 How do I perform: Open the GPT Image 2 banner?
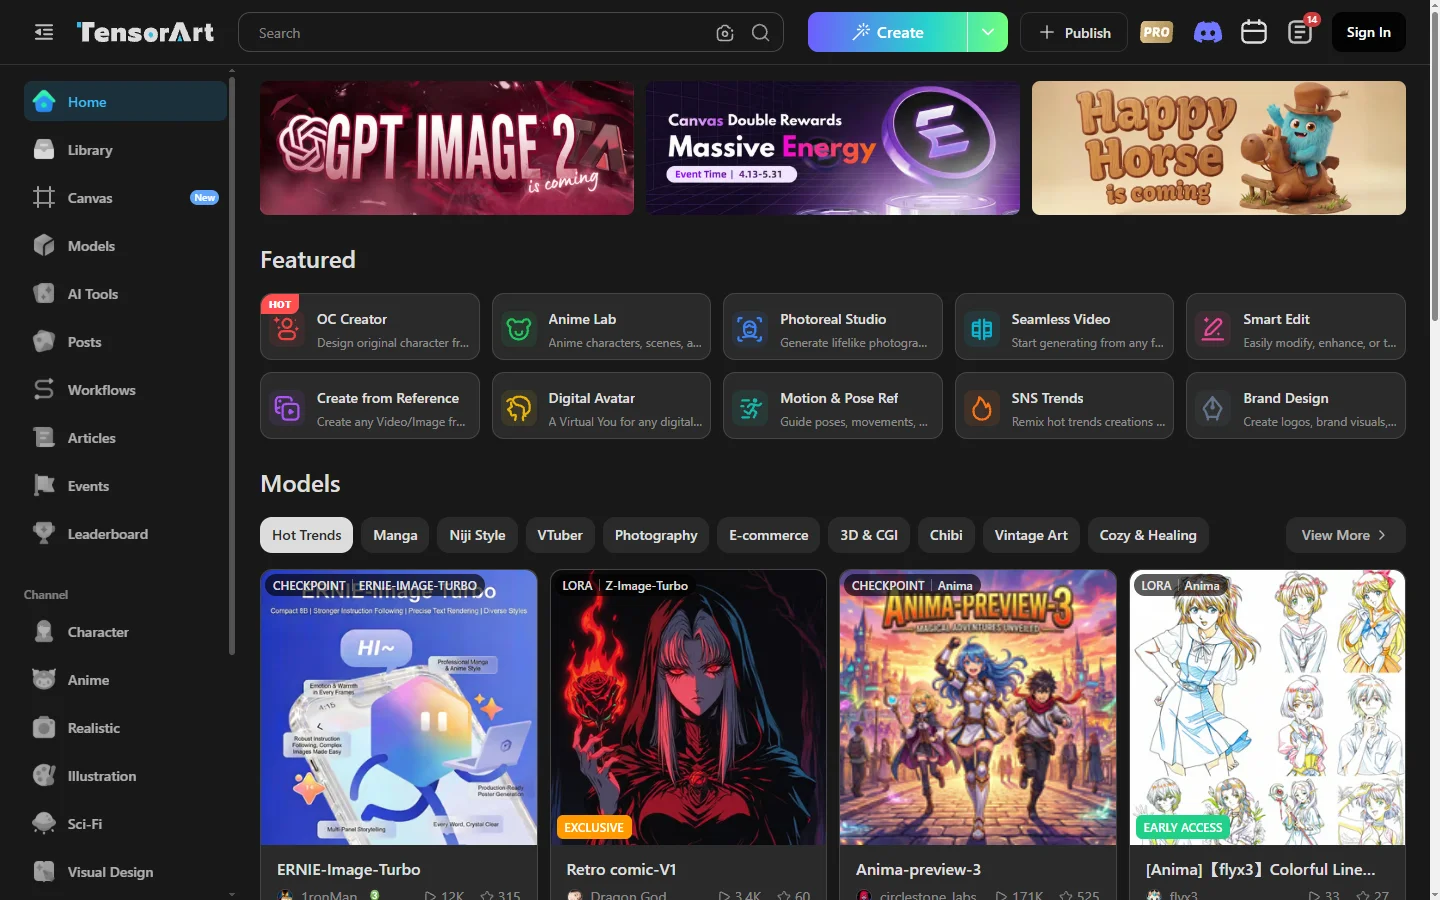pos(447,148)
